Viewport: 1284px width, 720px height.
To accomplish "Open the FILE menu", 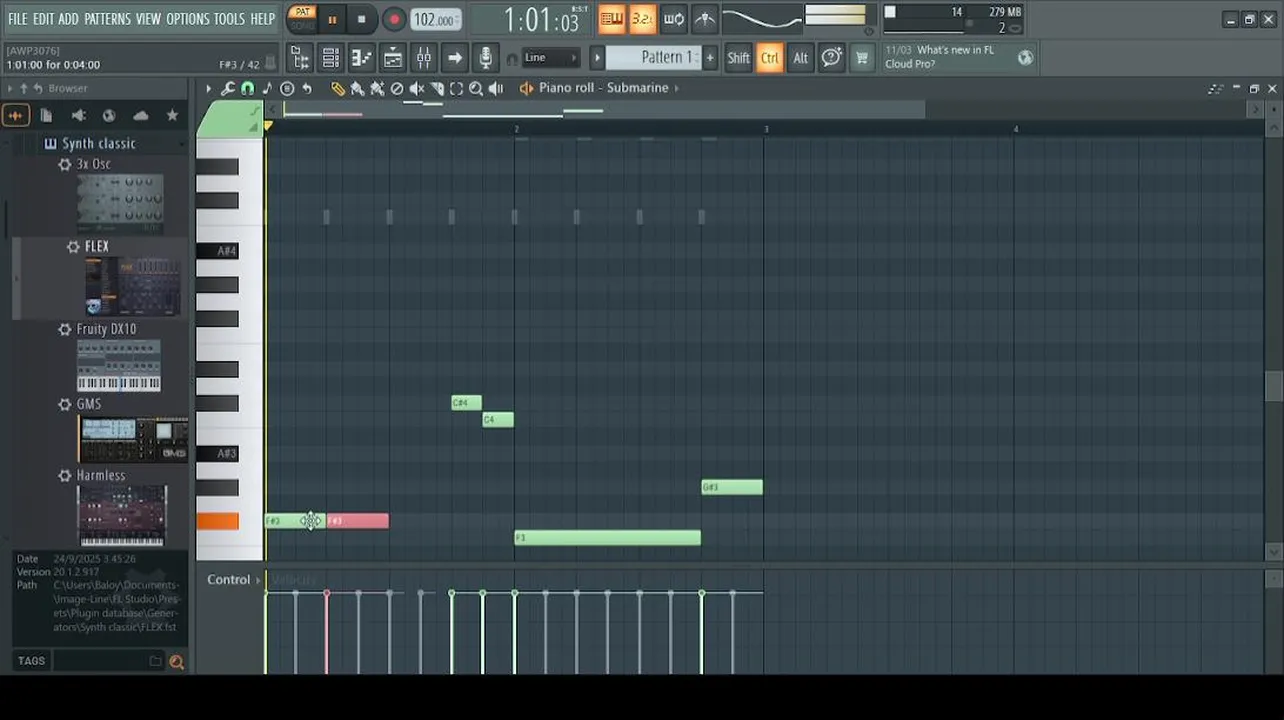I will 18,19.
